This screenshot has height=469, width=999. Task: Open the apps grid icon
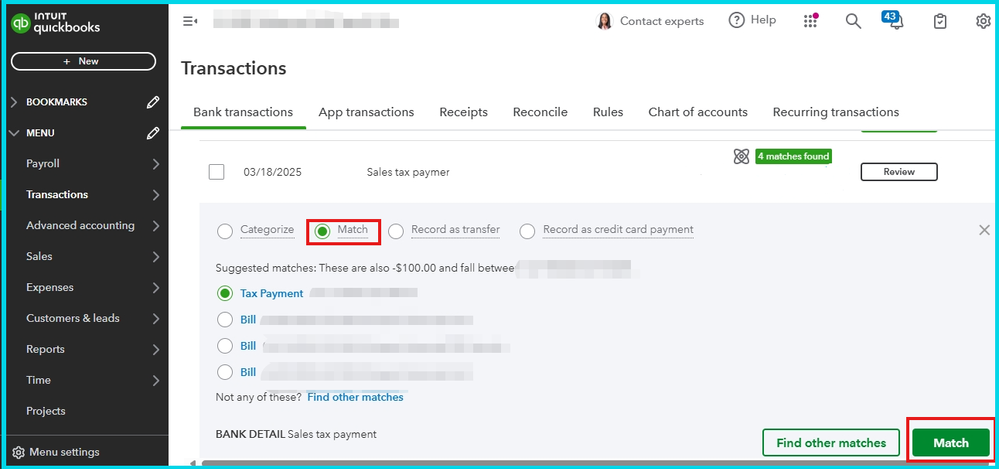click(x=810, y=21)
